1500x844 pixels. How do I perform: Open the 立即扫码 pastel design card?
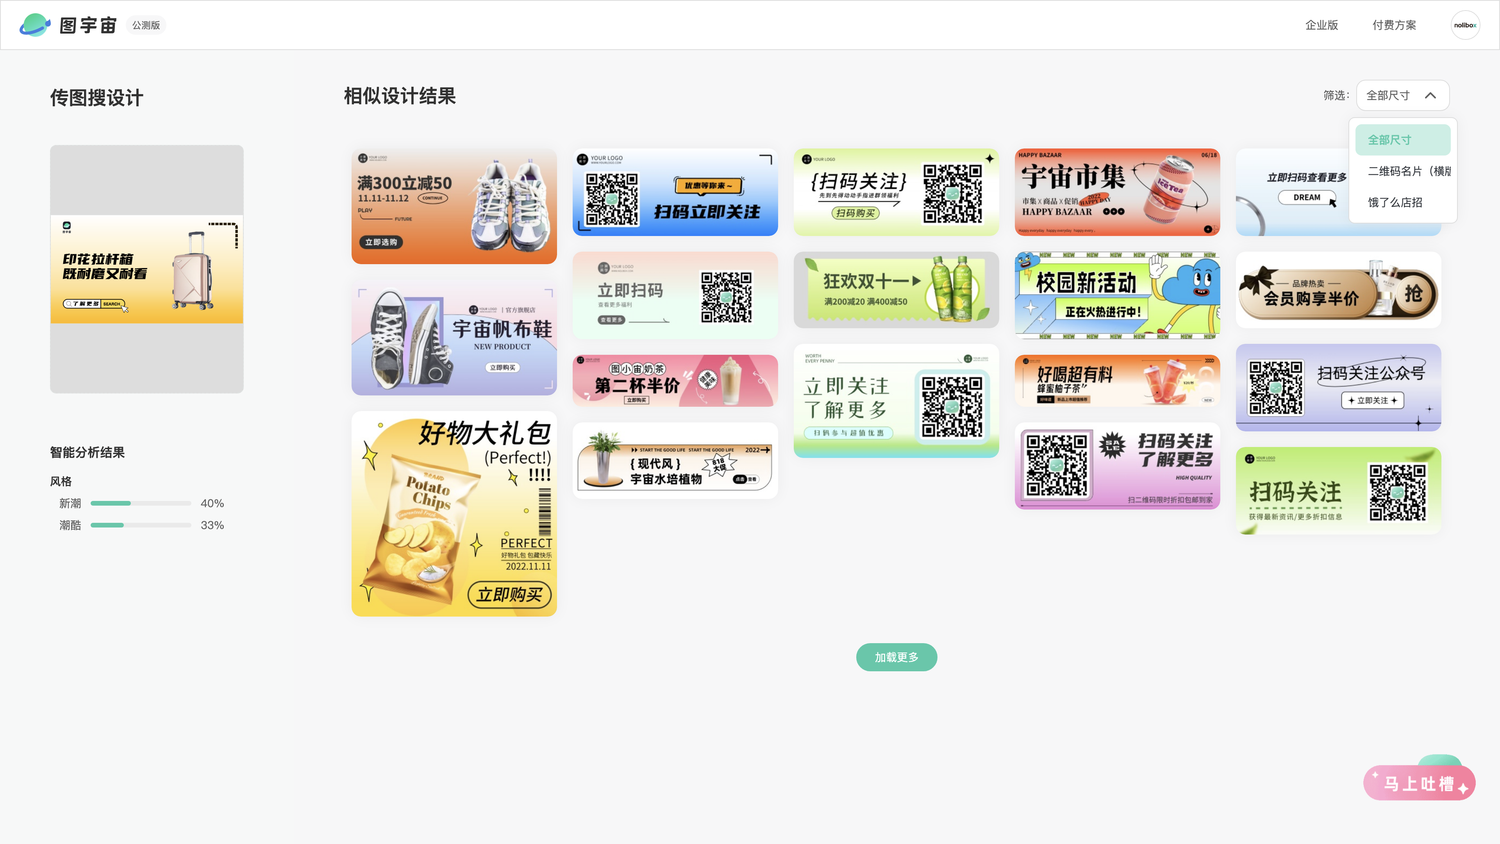675,295
